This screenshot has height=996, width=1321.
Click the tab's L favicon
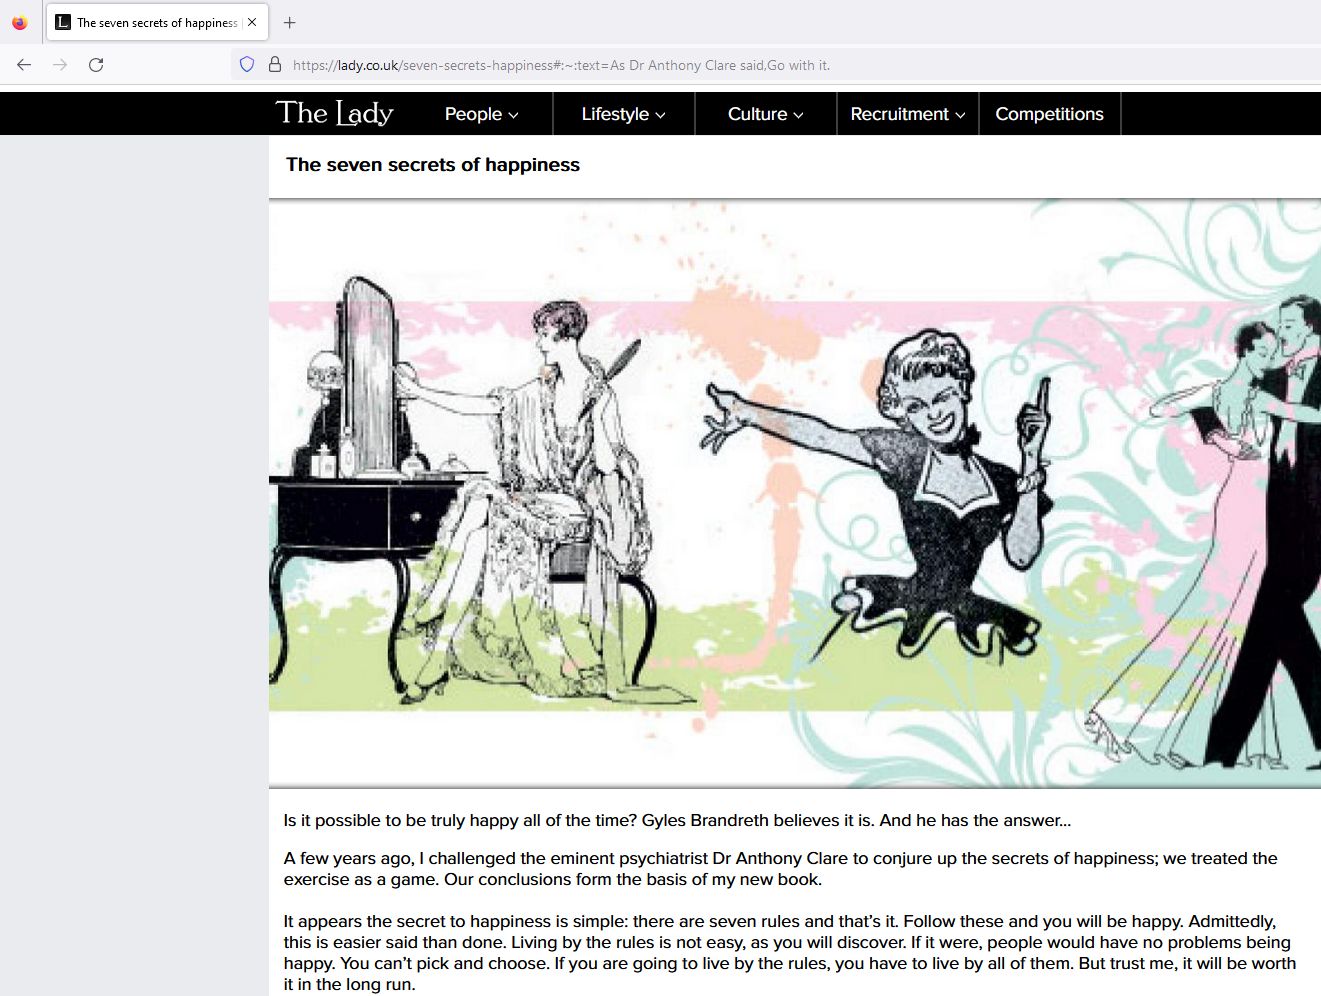(63, 22)
